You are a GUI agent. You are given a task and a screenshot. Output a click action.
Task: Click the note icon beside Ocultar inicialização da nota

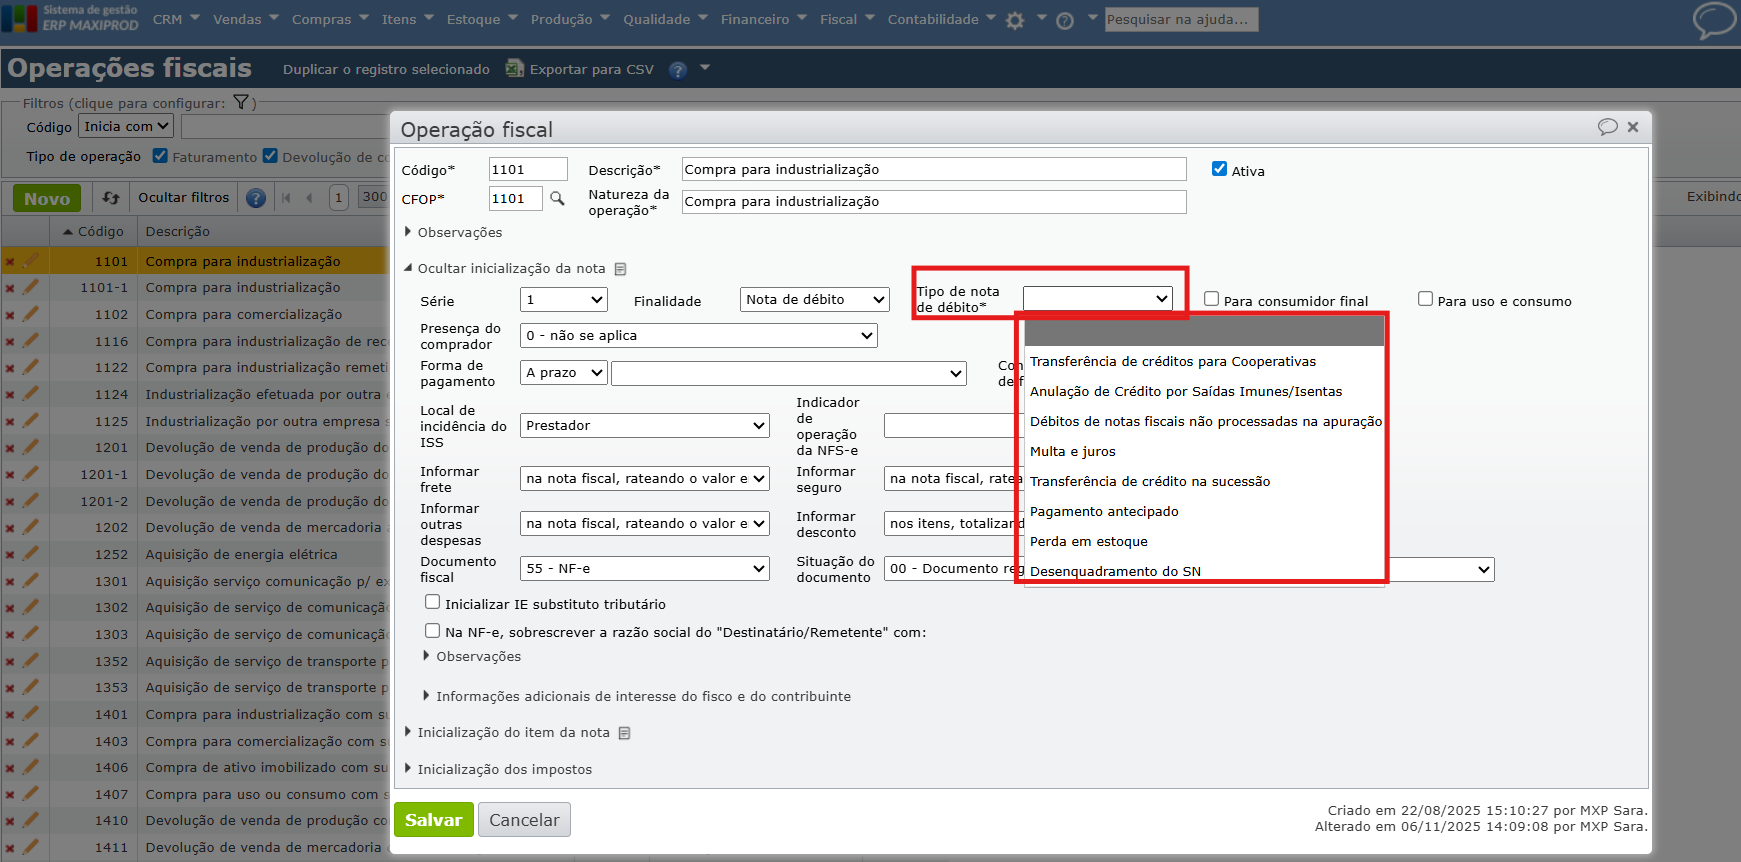pos(620,269)
